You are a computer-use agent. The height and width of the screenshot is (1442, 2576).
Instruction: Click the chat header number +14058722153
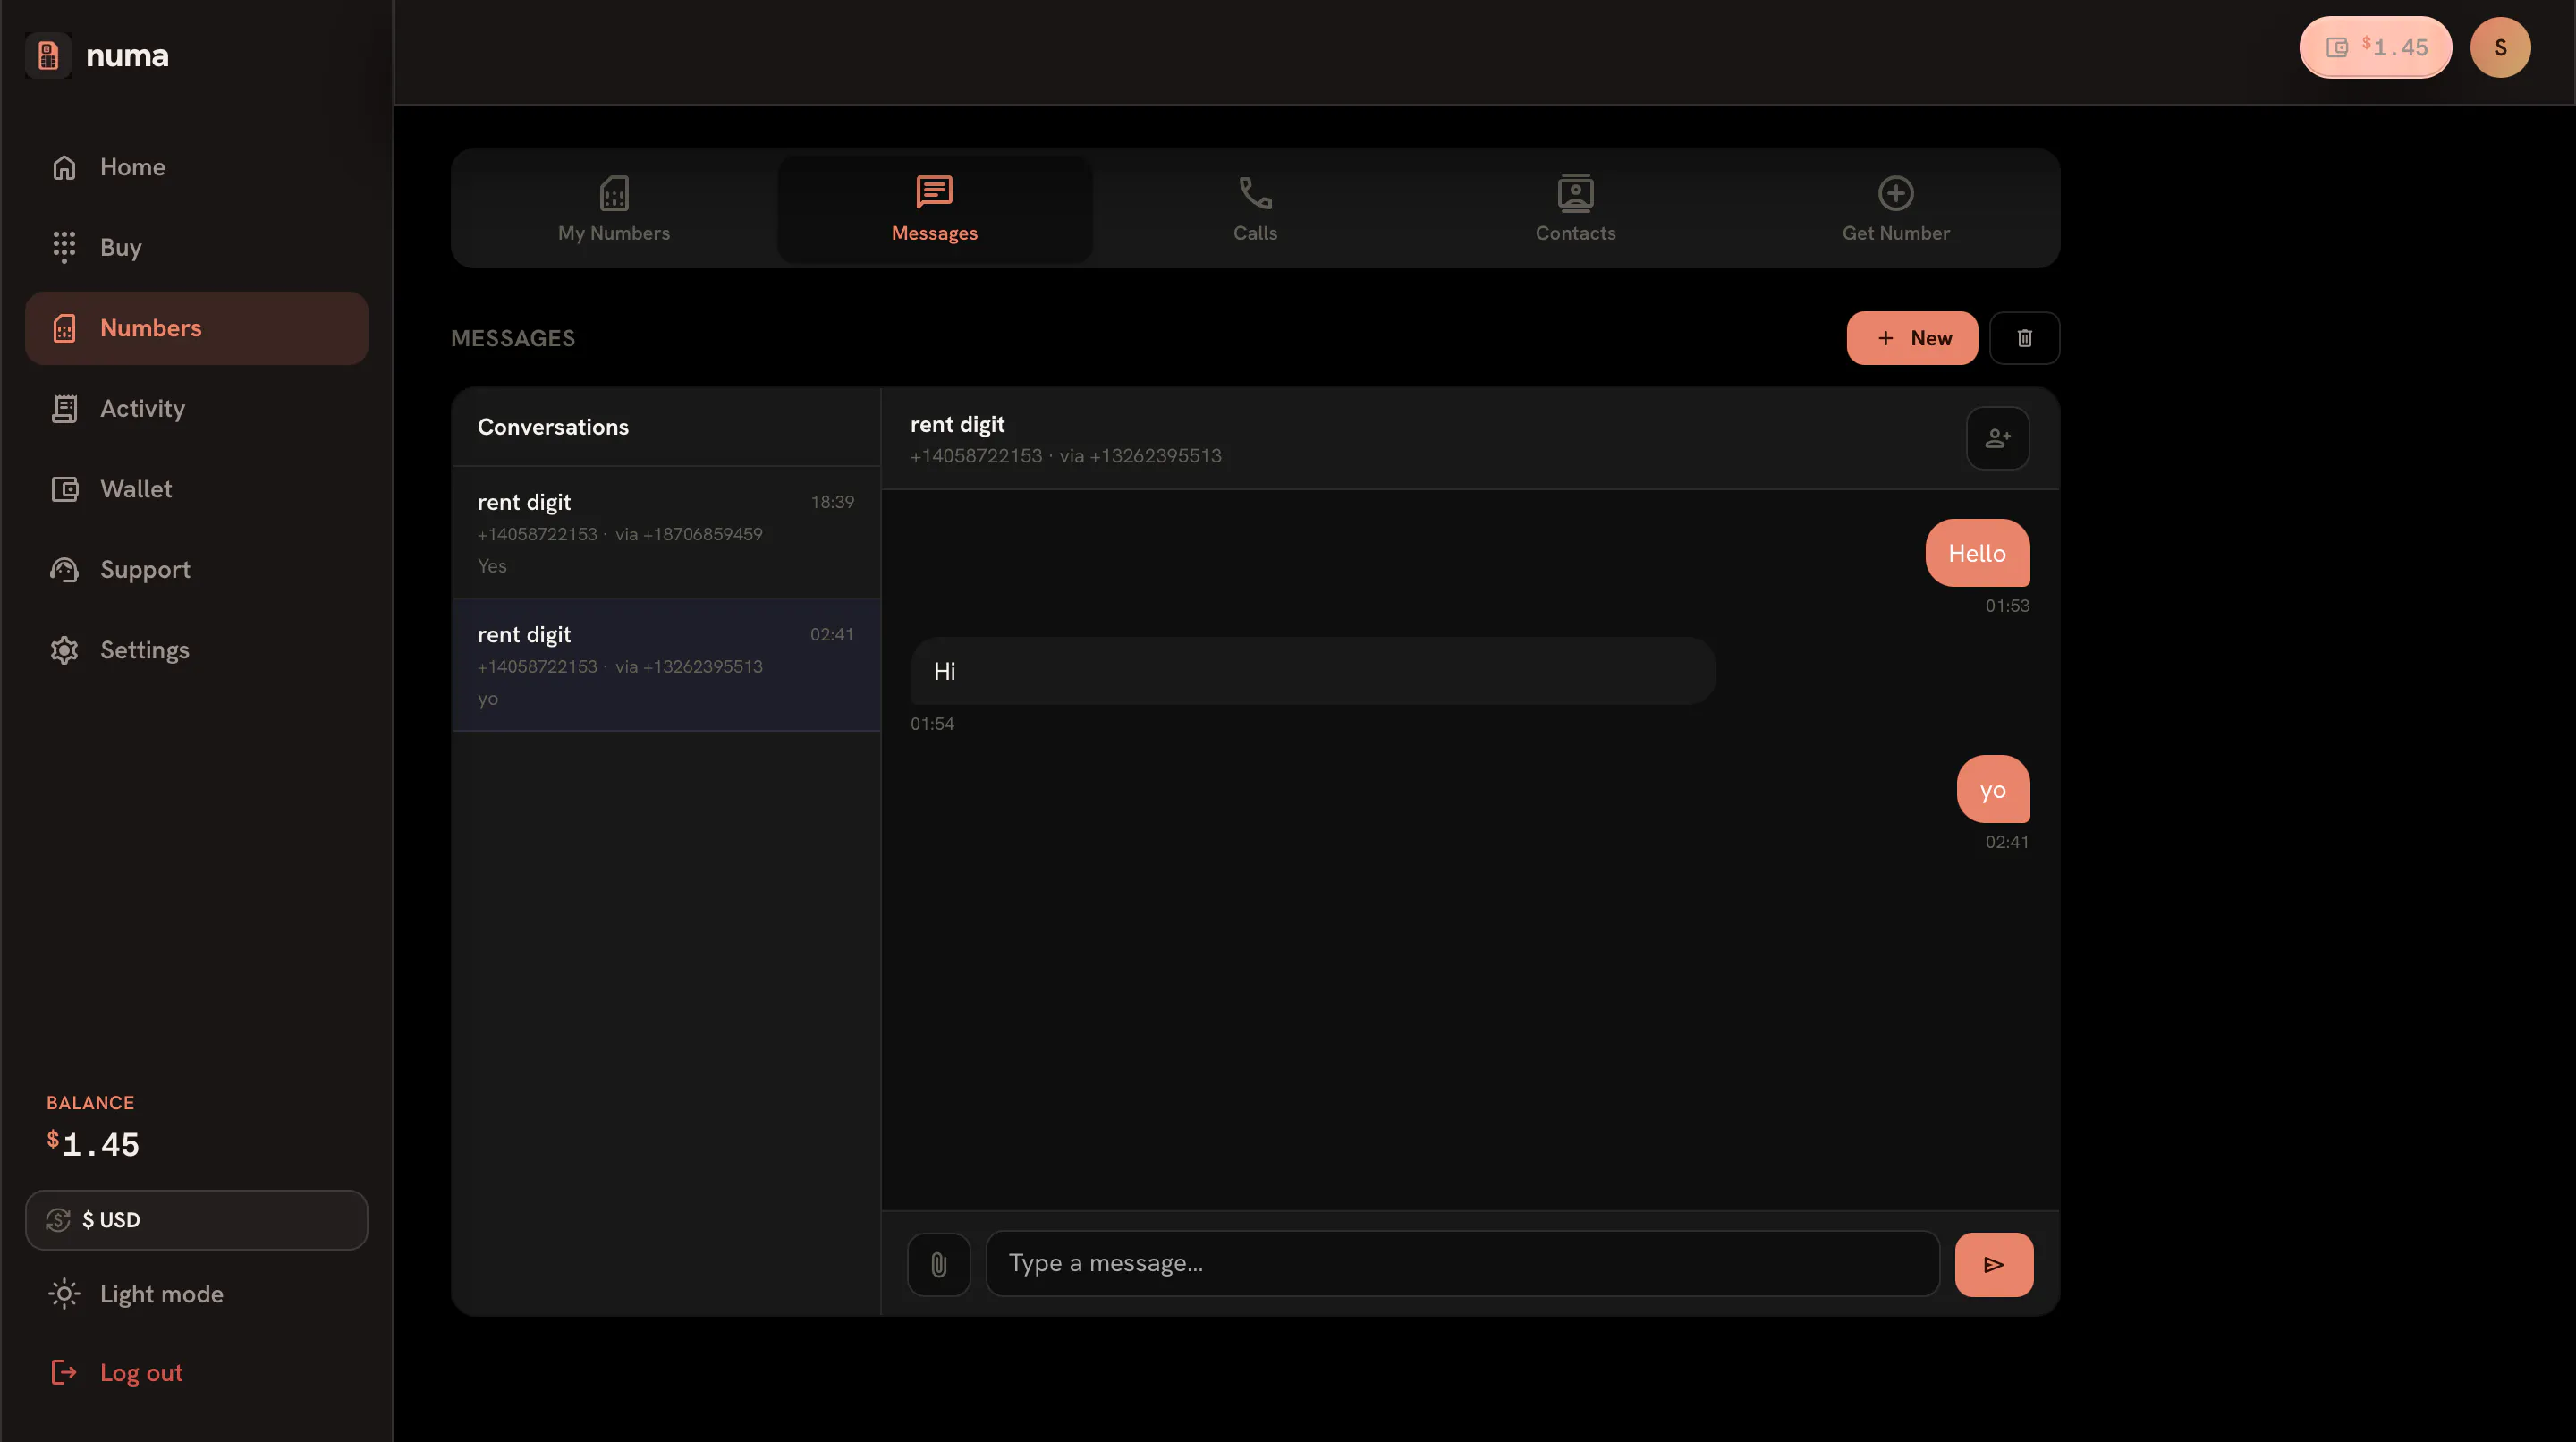(976, 456)
